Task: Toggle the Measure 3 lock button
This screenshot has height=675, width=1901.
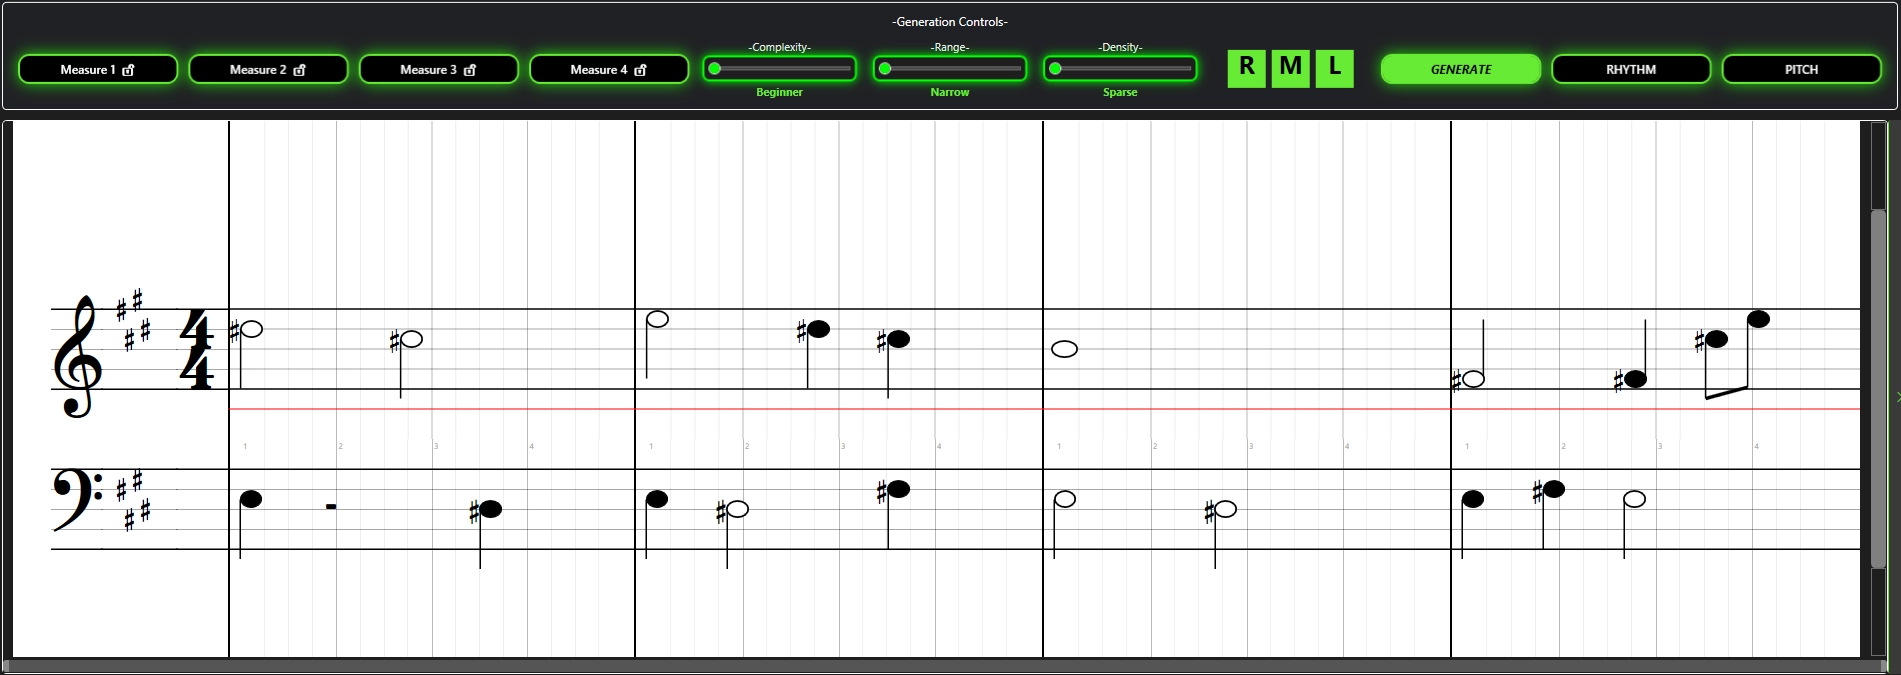Action: click(438, 69)
